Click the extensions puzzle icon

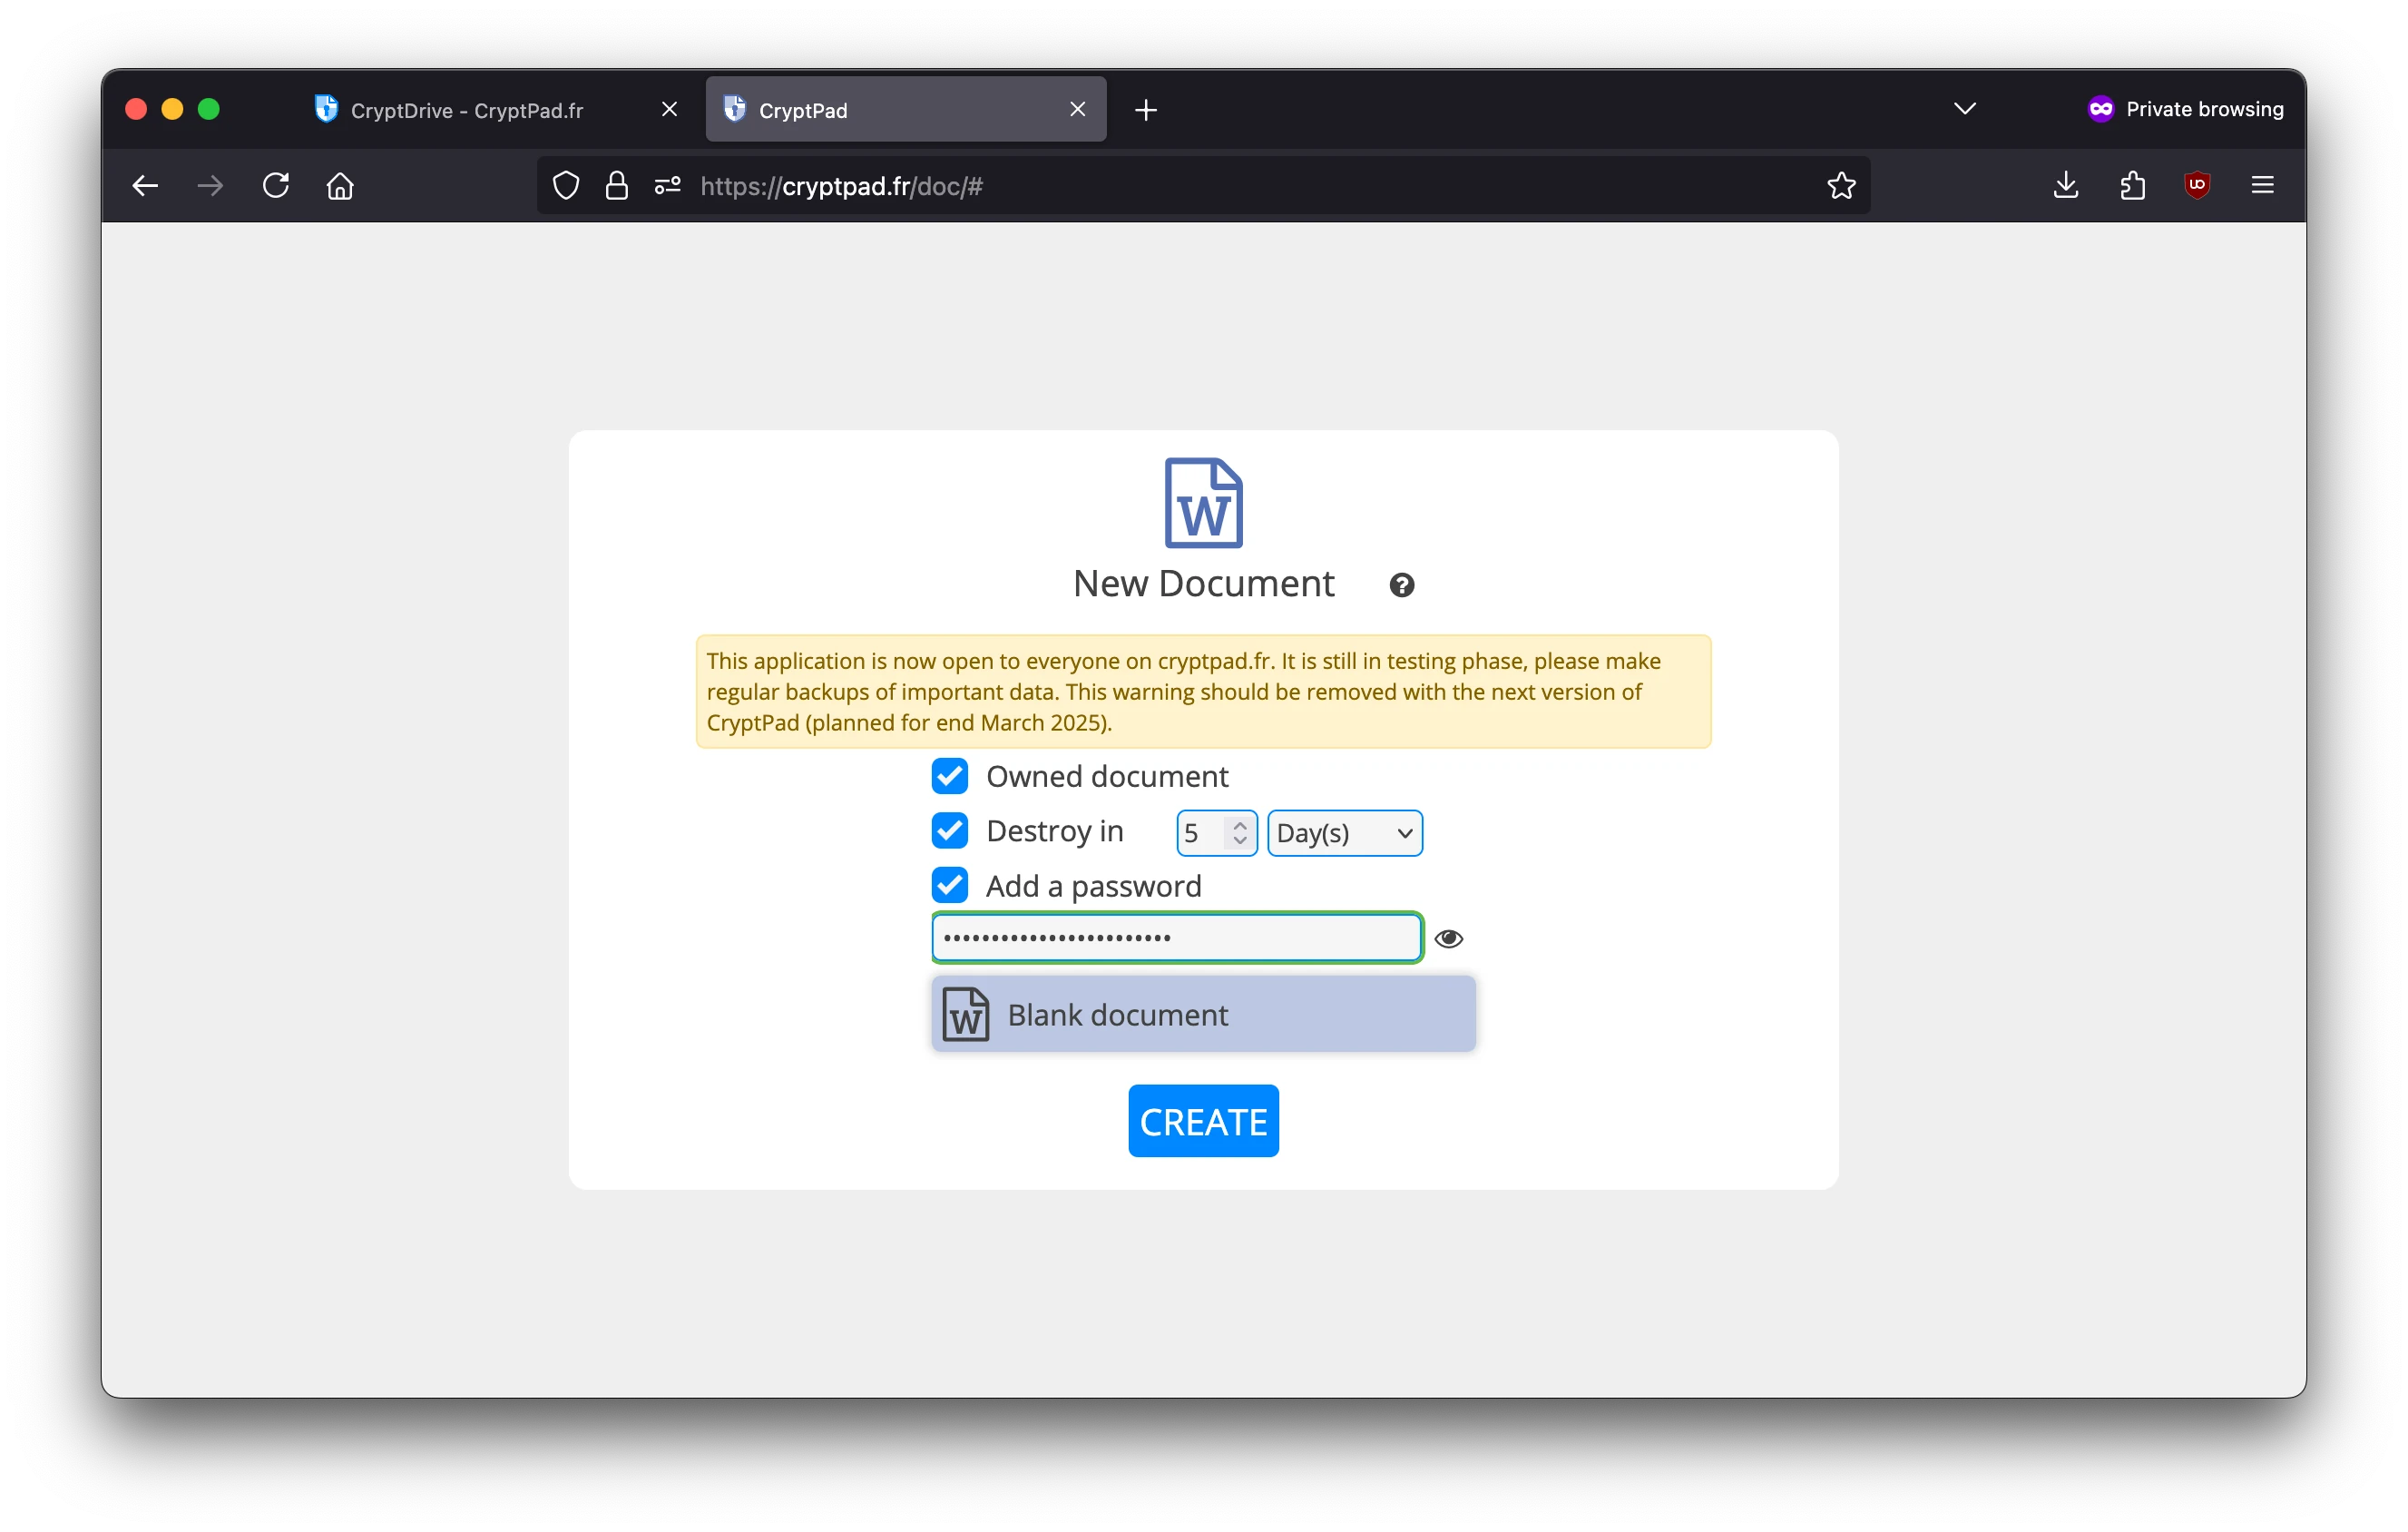pos(2131,185)
